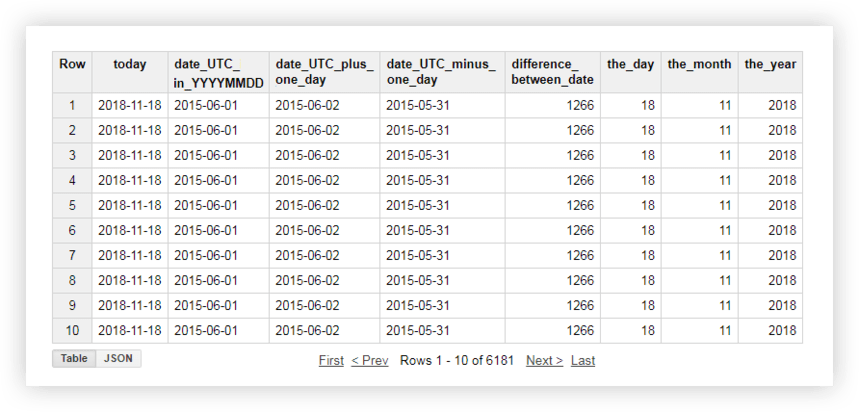The width and height of the screenshot is (859, 412).
Task: Select the date_UTC_minus_one_day column header
Action: (x=441, y=72)
